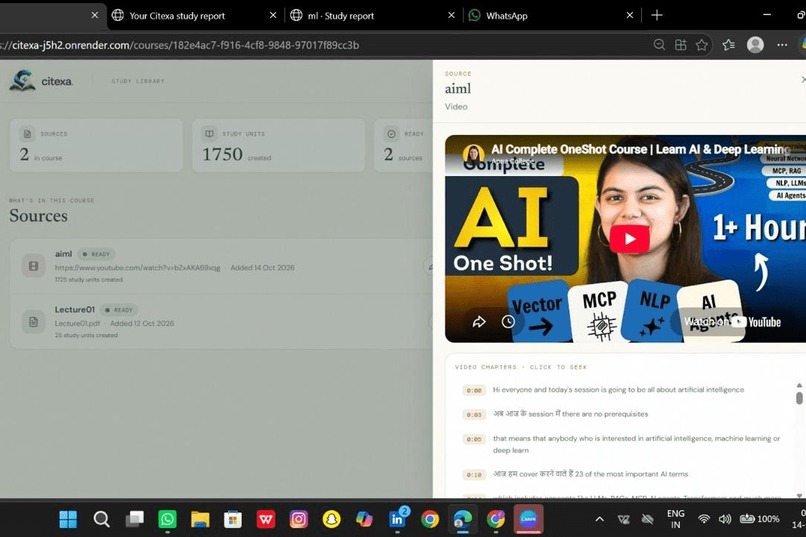Switch to the WhatsApp browser tab

[x=506, y=16]
